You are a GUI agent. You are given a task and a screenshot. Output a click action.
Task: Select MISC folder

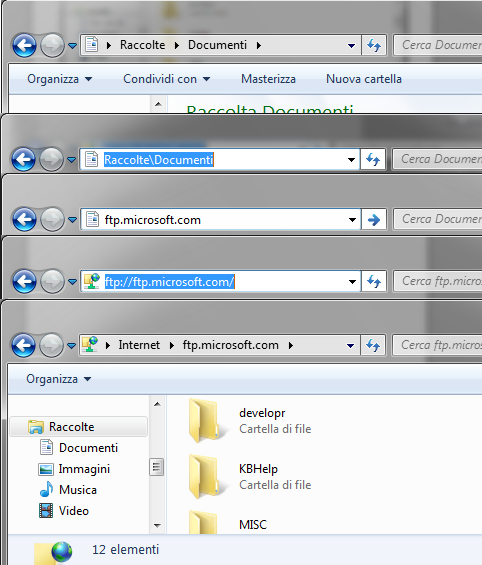pyautogui.click(x=228, y=522)
